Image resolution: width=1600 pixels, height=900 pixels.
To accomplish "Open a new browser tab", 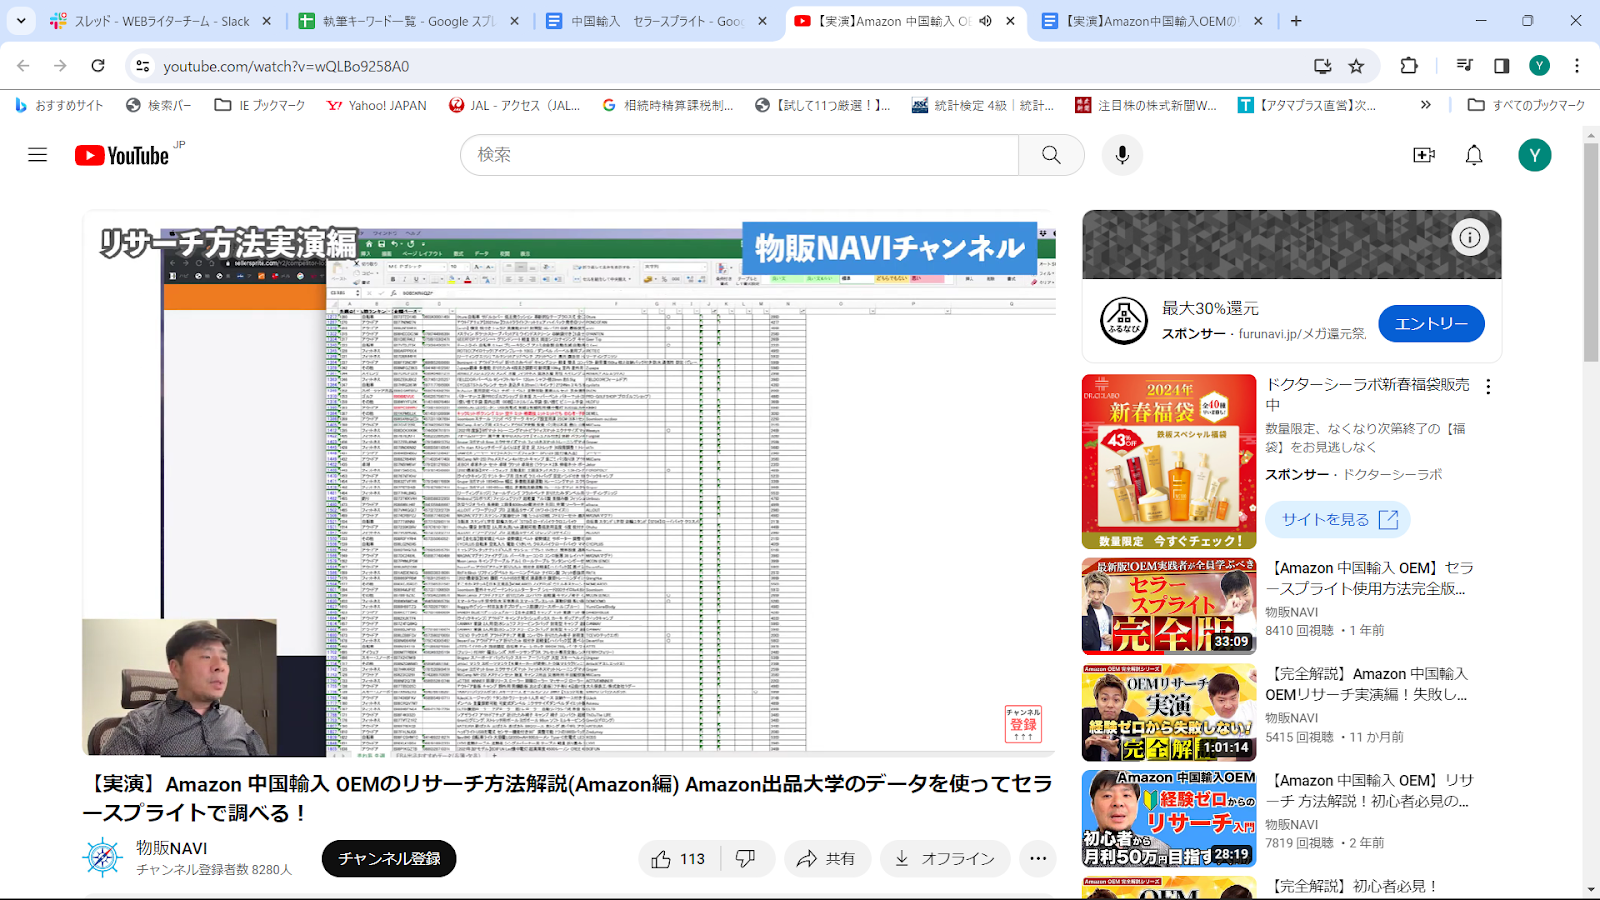I will (1296, 21).
